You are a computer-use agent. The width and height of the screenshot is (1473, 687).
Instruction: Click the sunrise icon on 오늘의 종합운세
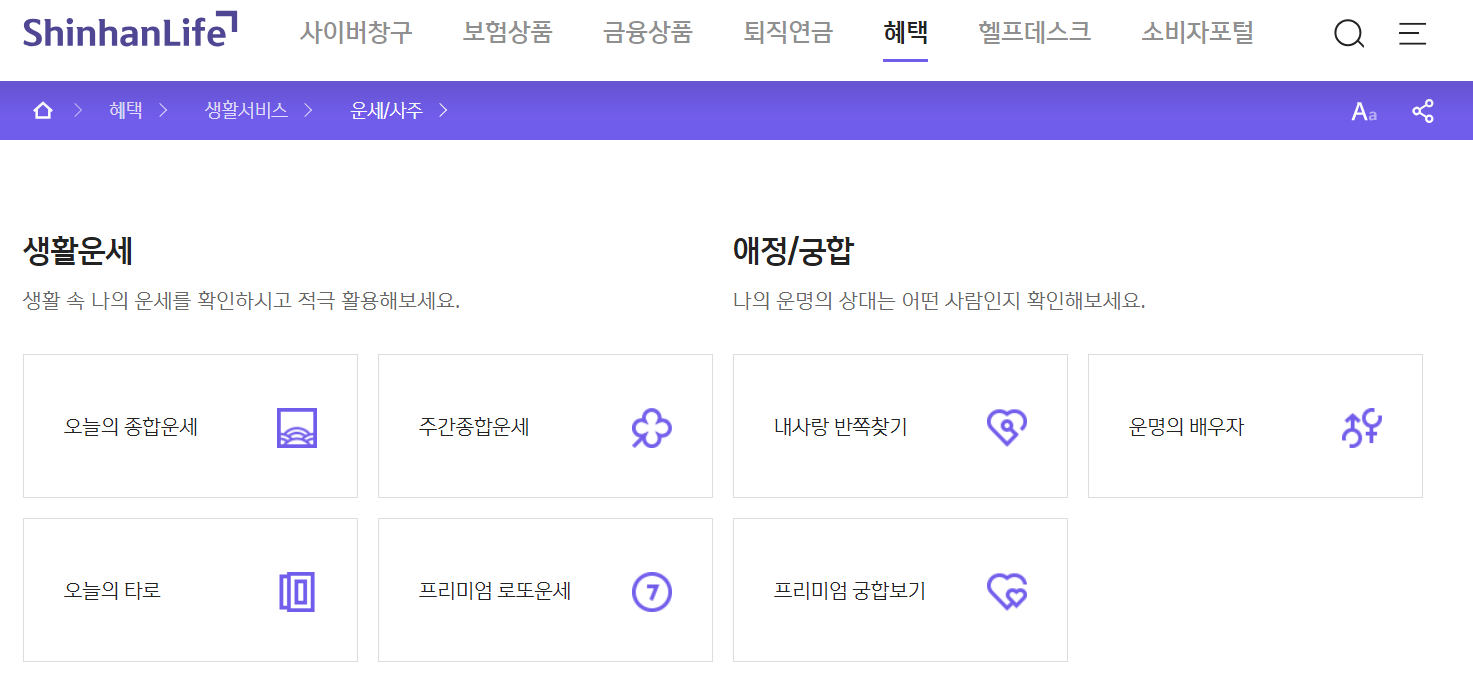click(296, 426)
